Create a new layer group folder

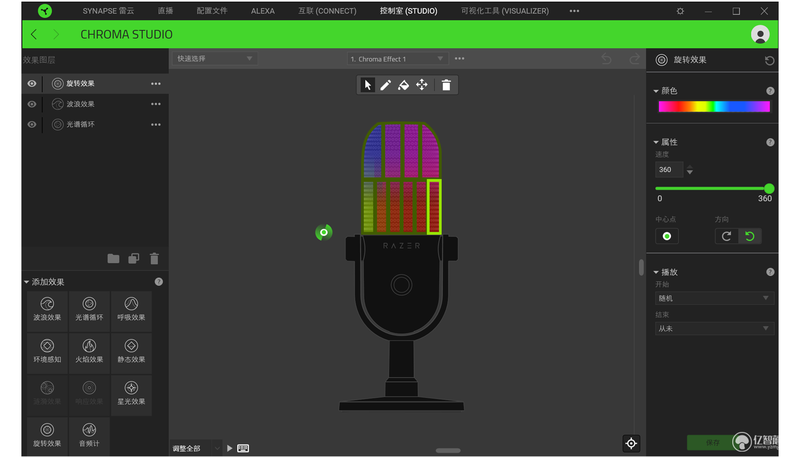(x=113, y=259)
